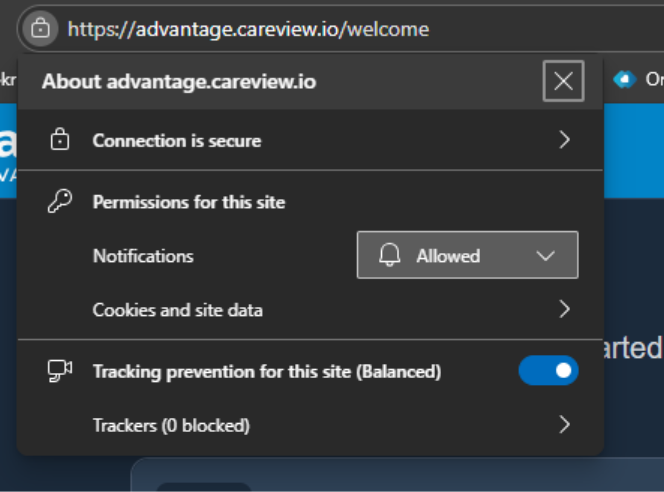Open the Connection is secure entry

177,141
